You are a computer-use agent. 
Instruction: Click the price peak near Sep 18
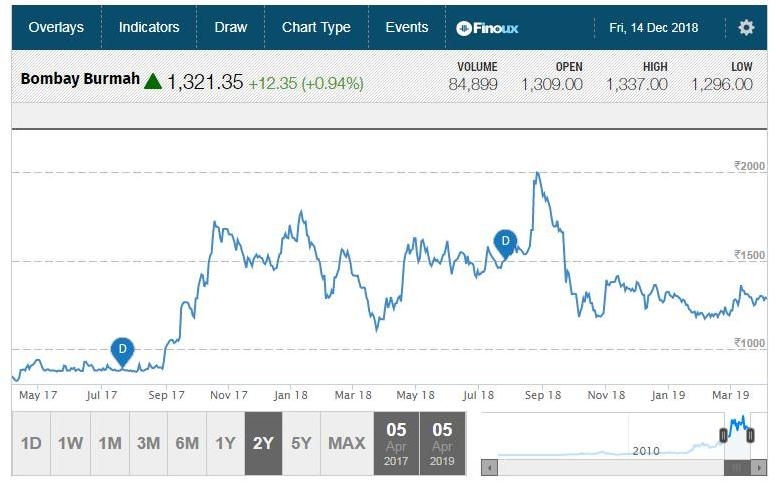click(537, 173)
